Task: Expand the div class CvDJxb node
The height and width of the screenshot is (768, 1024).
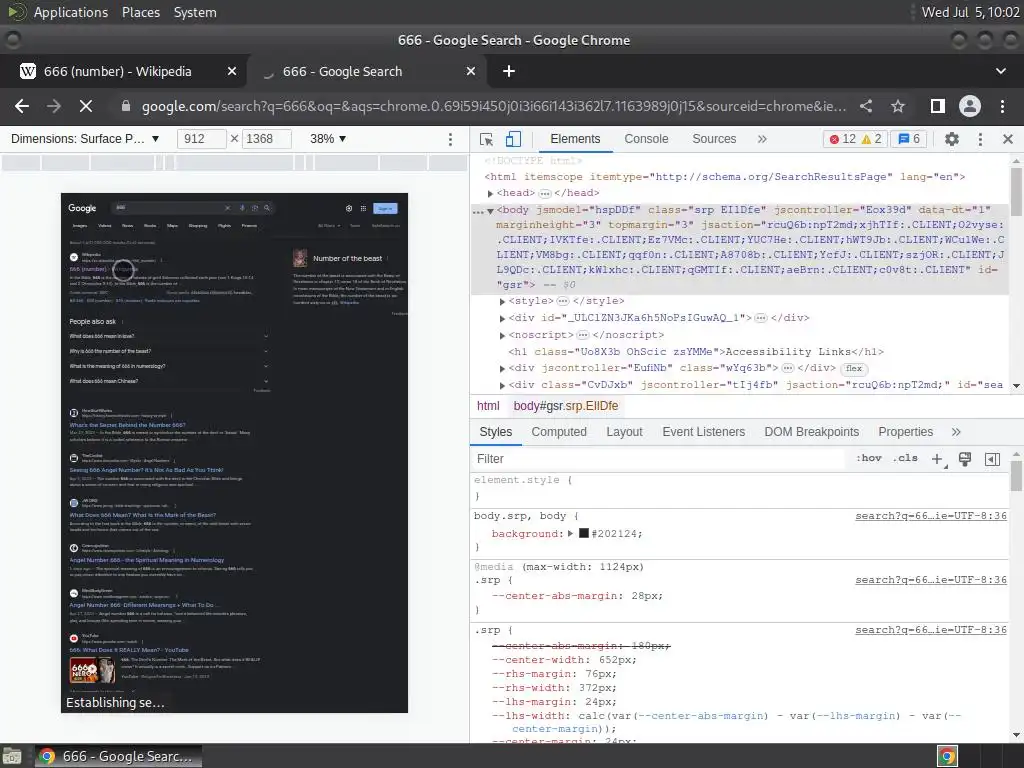Action: point(502,385)
